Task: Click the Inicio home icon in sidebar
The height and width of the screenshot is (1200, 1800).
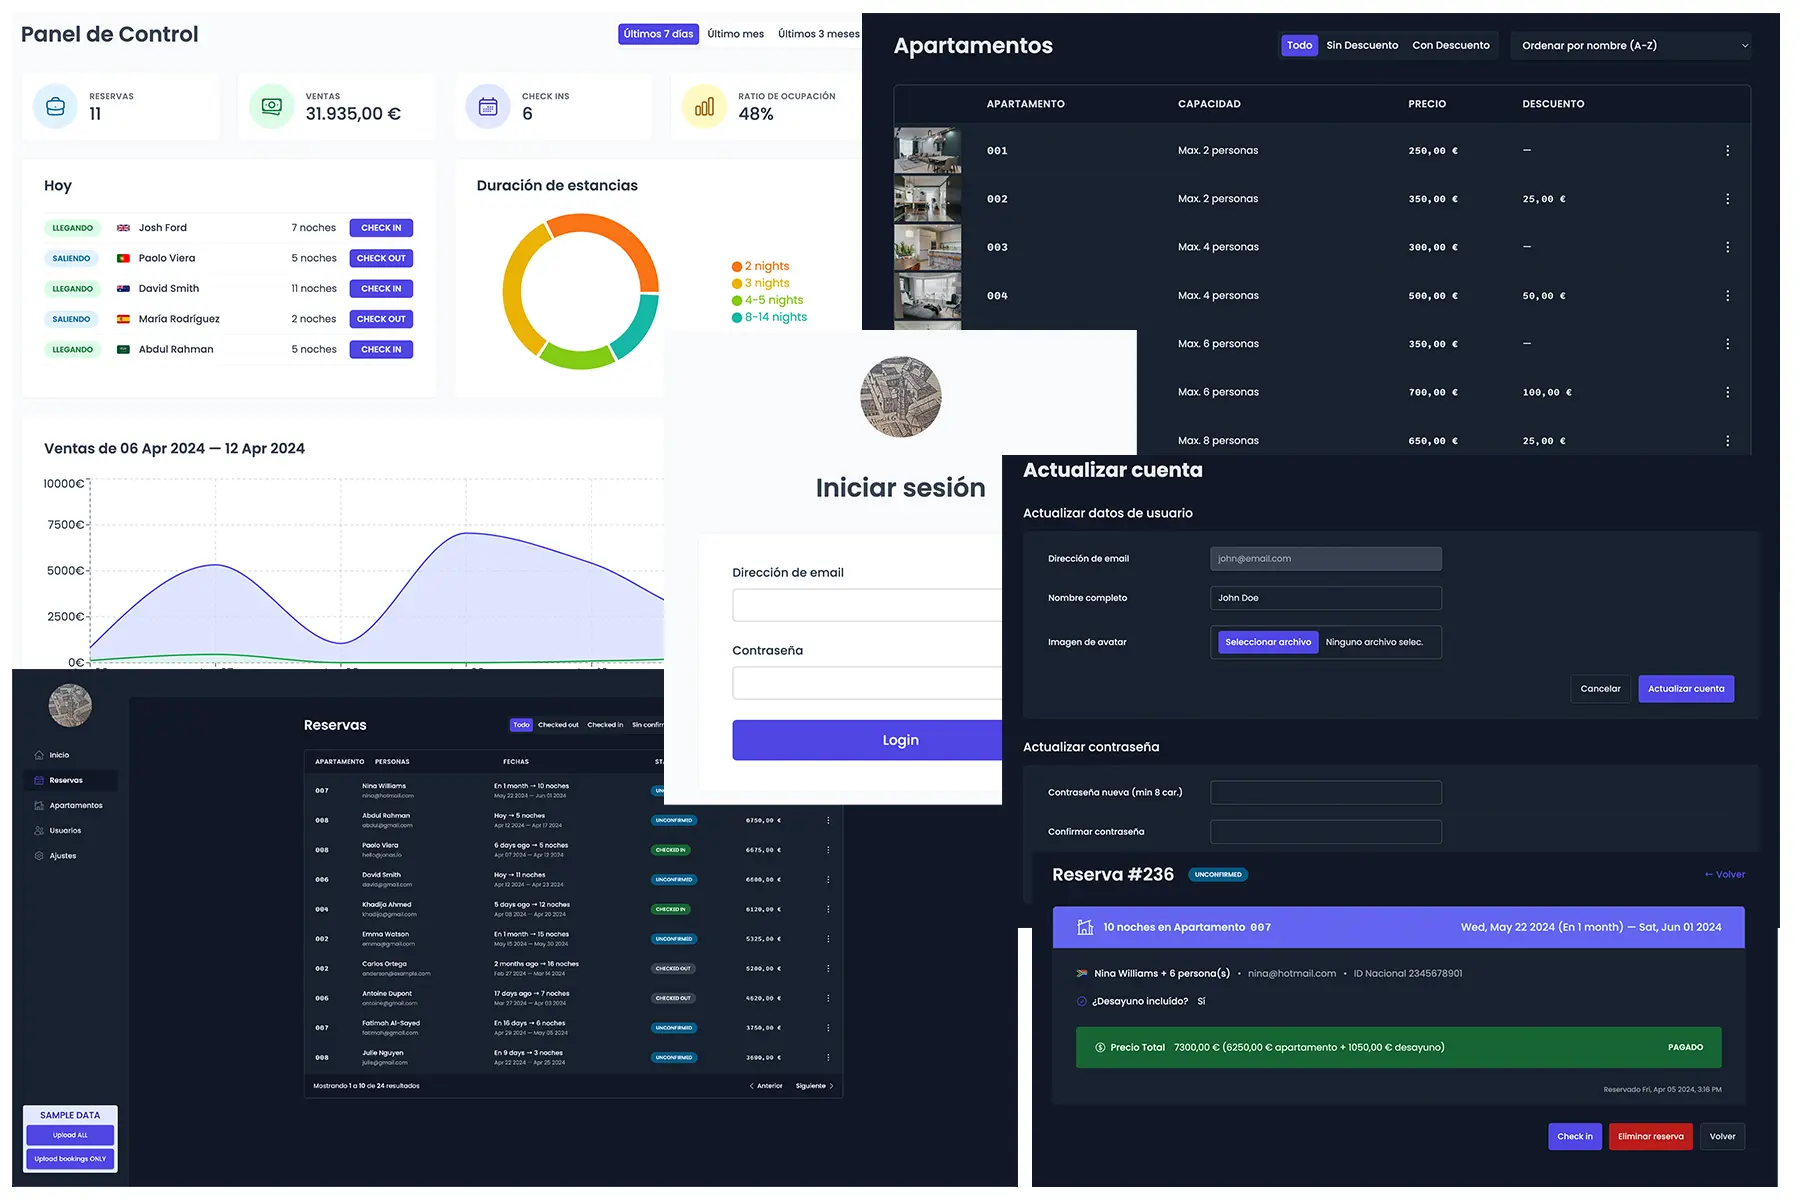Action: coord(39,755)
